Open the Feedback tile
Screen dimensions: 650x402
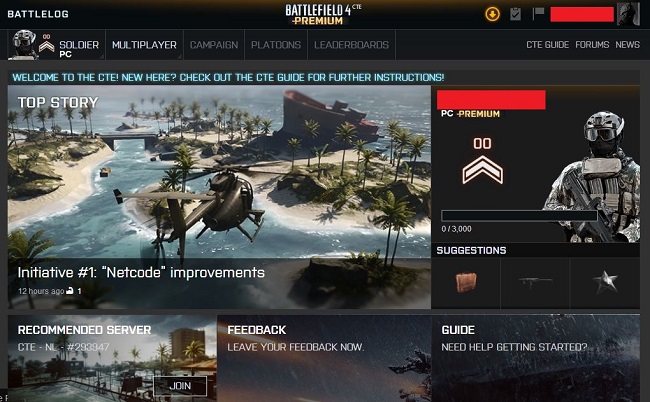tap(324, 358)
